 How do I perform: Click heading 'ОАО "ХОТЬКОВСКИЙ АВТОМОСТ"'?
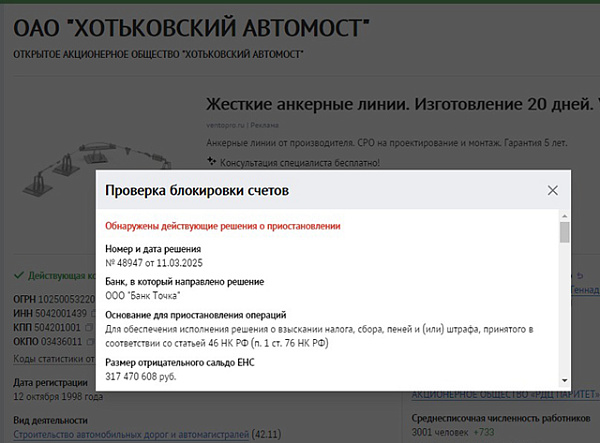coord(191,28)
